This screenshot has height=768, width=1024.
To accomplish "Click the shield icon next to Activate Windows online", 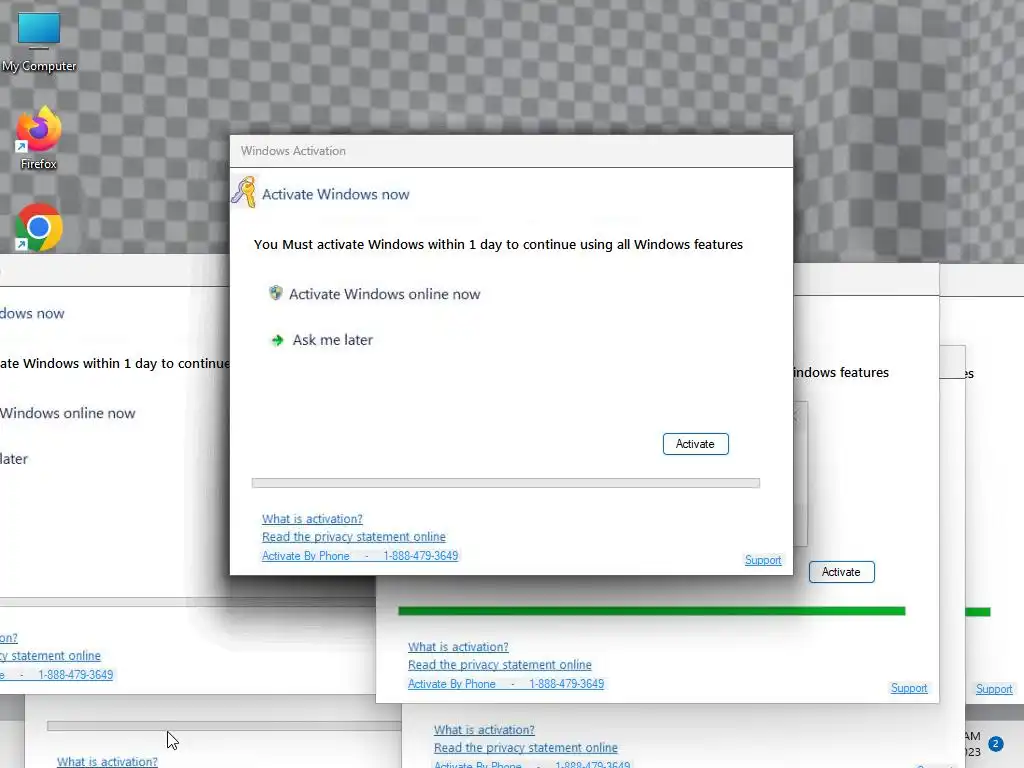I will [276, 293].
